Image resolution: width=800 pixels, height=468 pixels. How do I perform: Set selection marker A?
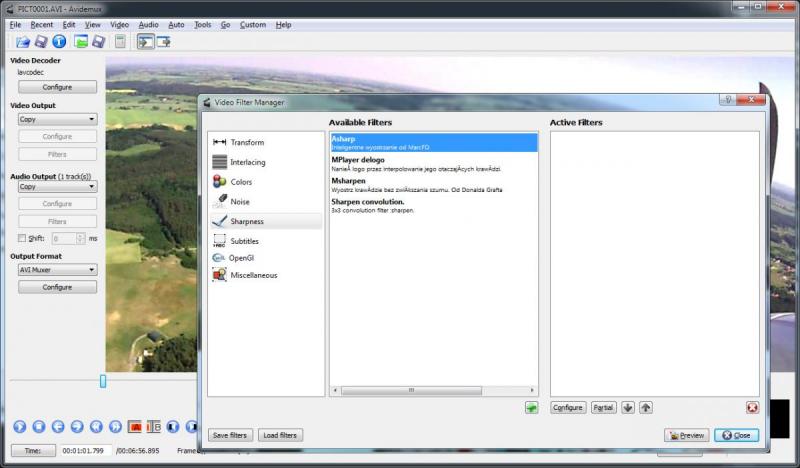tap(134, 427)
